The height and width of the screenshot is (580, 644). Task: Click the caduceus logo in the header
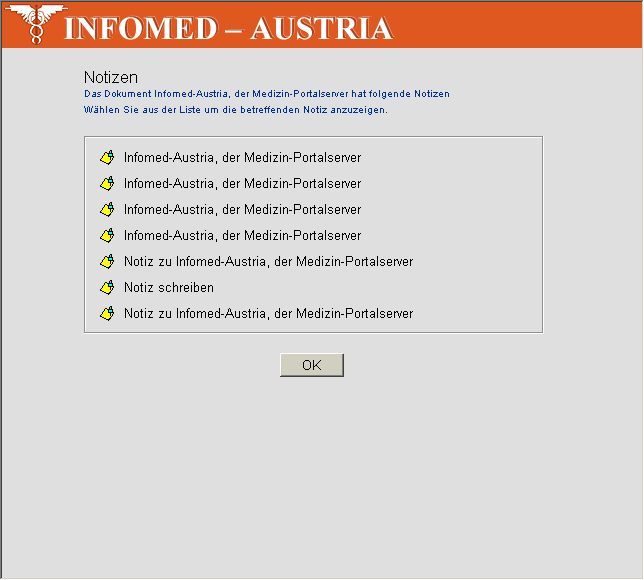[37, 24]
